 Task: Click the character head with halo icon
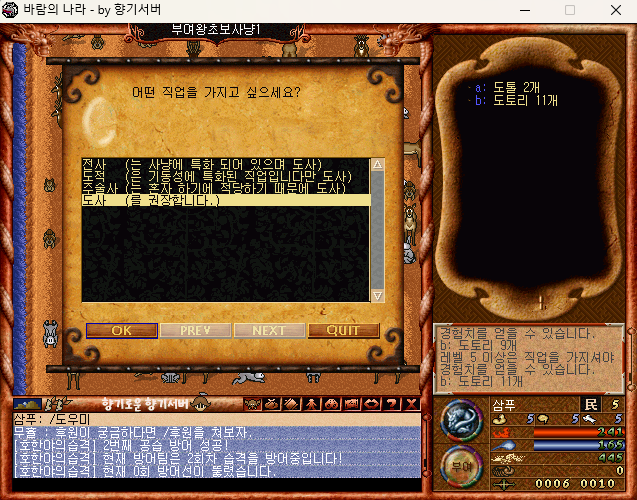[201, 403]
